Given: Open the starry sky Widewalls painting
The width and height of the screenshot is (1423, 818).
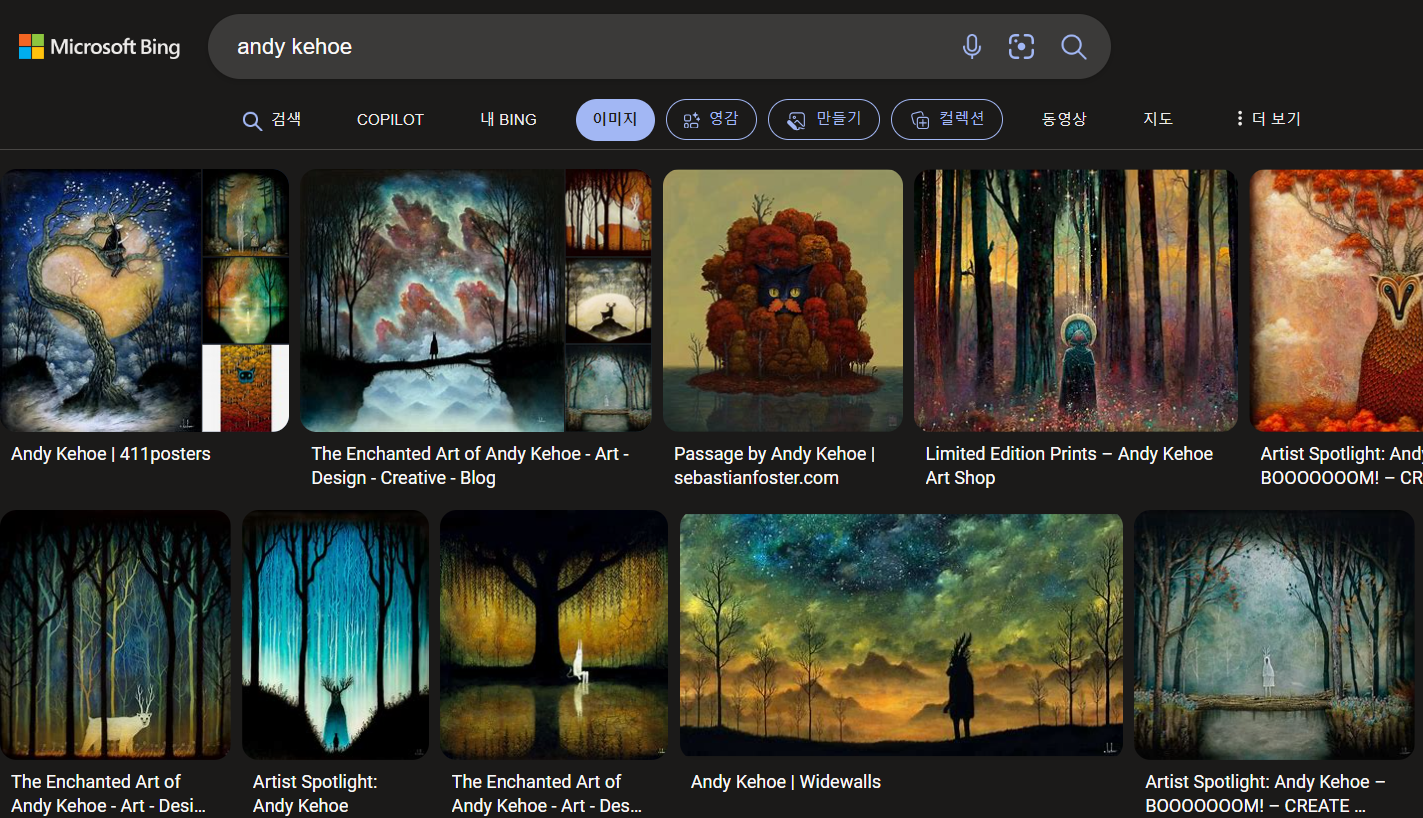Looking at the screenshot, I should point(902,635).
